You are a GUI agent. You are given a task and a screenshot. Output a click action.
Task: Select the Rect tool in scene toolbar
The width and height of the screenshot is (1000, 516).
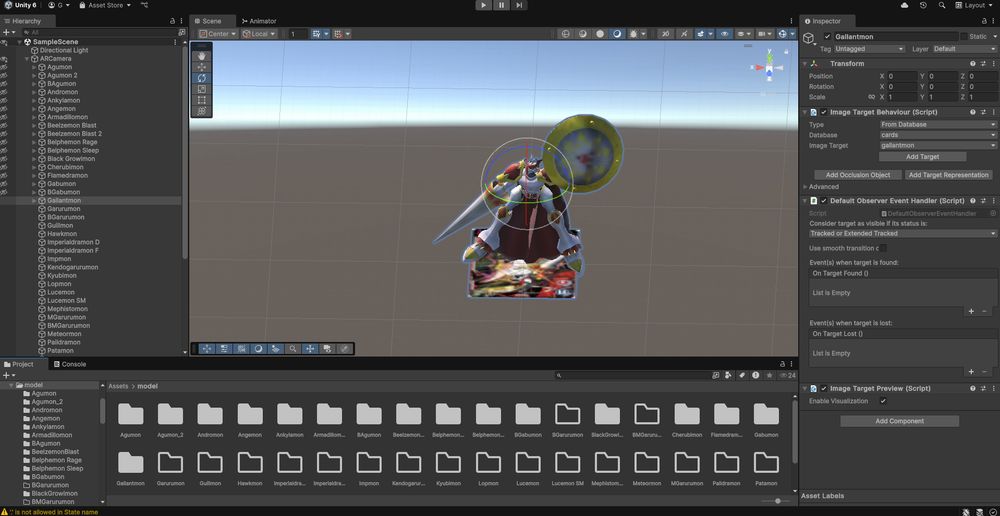202,100
